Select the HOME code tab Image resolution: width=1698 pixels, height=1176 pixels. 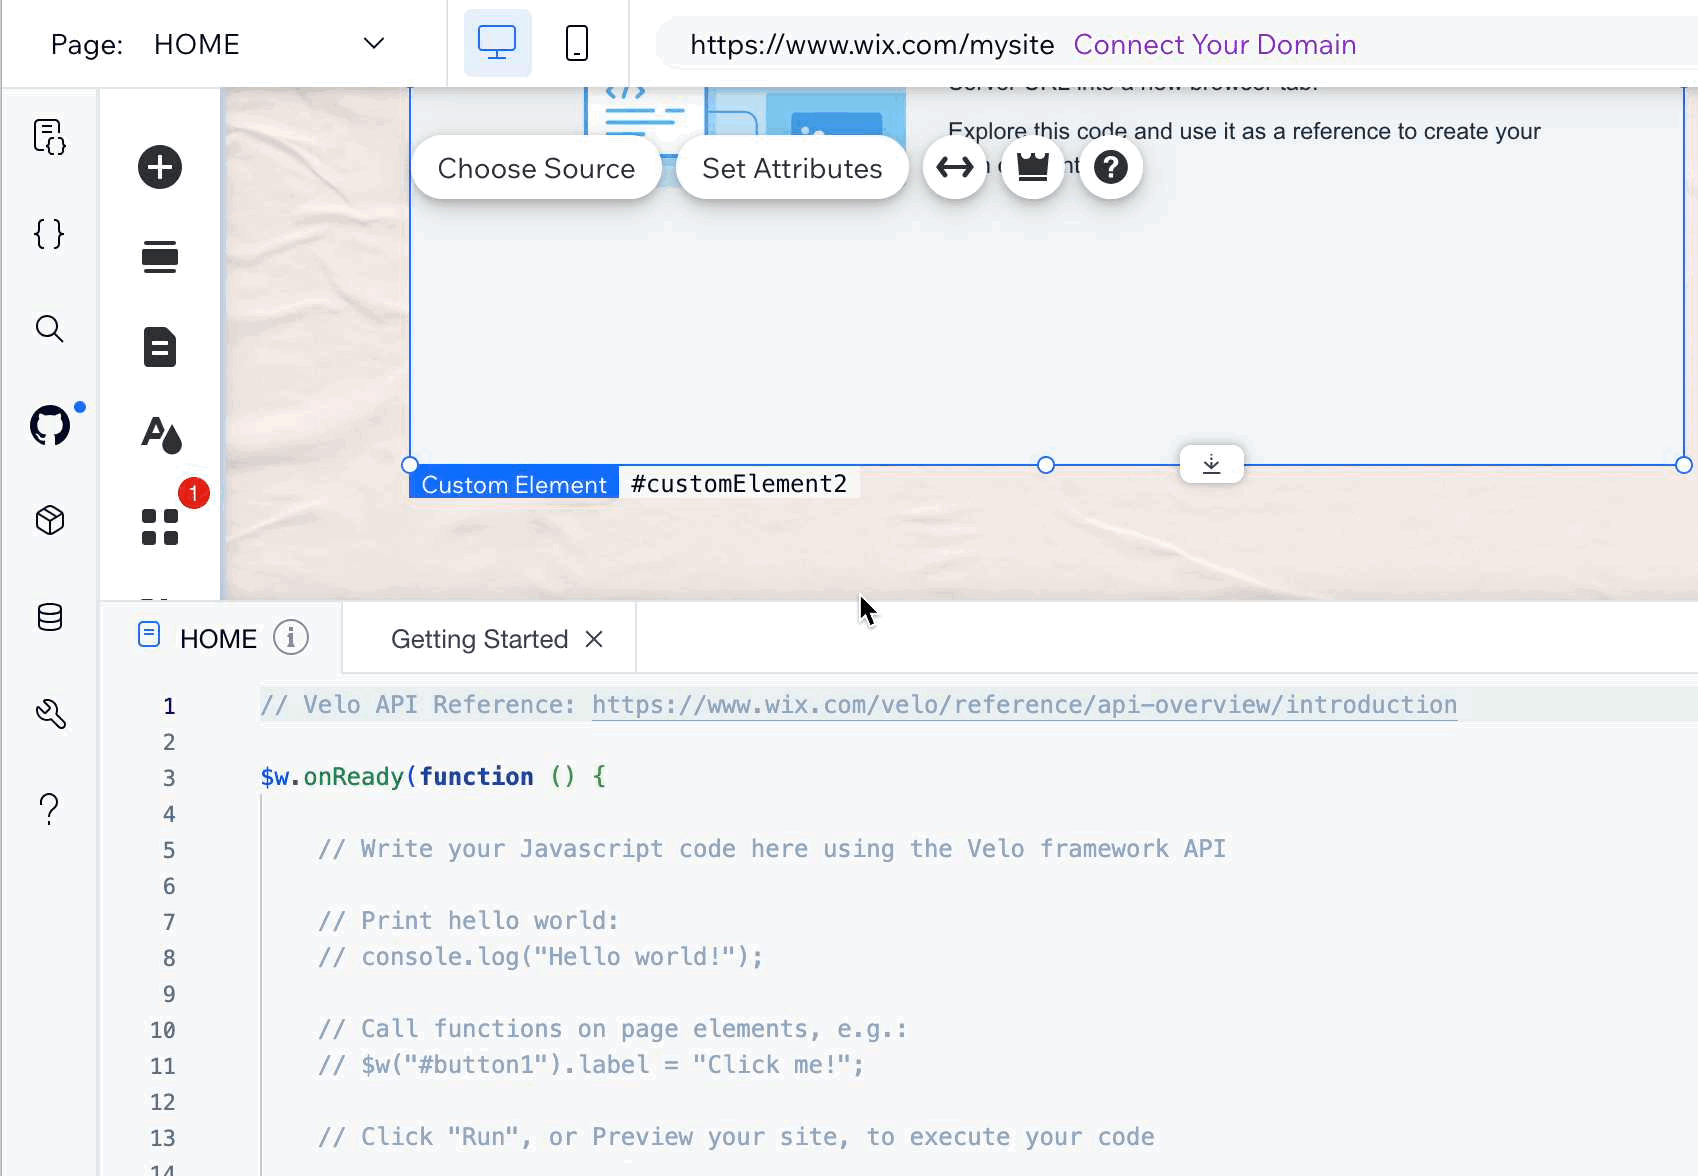tap(218, 639)
